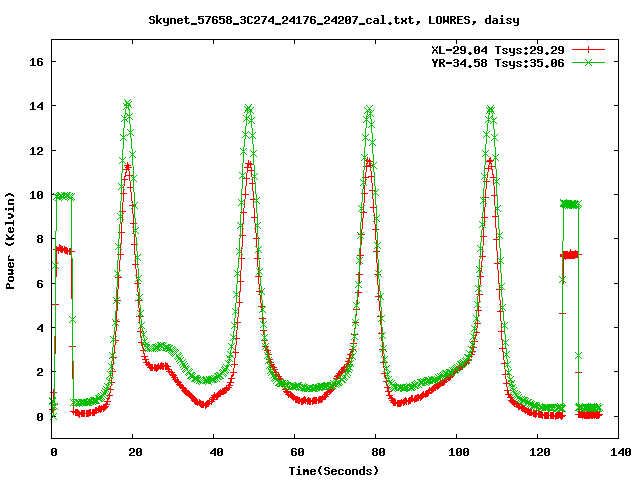Click the y-axis tick label 6

[40, 284]
